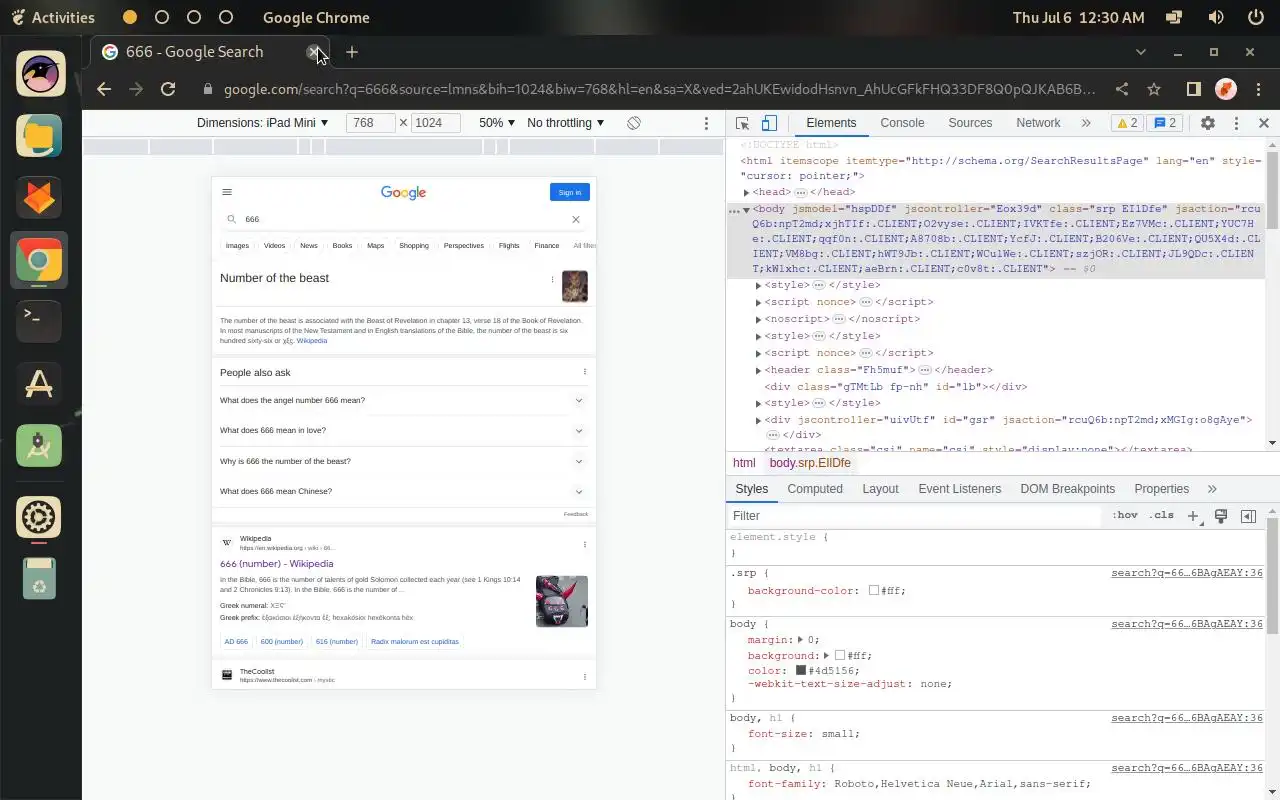The width and height of the screenshot is (1280, 800).
Task: Open Activities overview
Action: (x=53, y=17)
